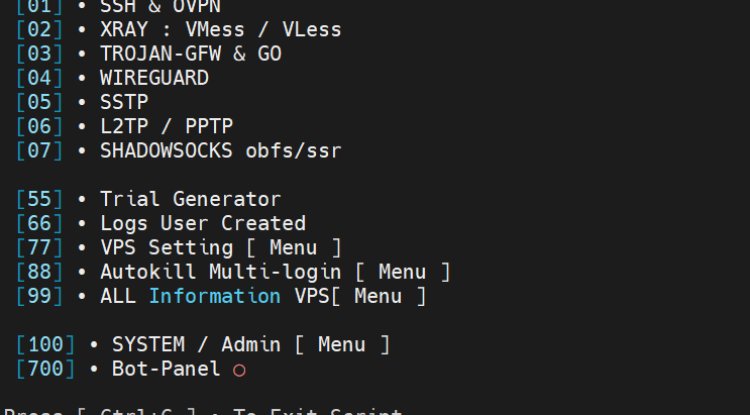Viewport: 750px width, 415px height.
Task: Click the [100] option number
Action: click(46, 344)
